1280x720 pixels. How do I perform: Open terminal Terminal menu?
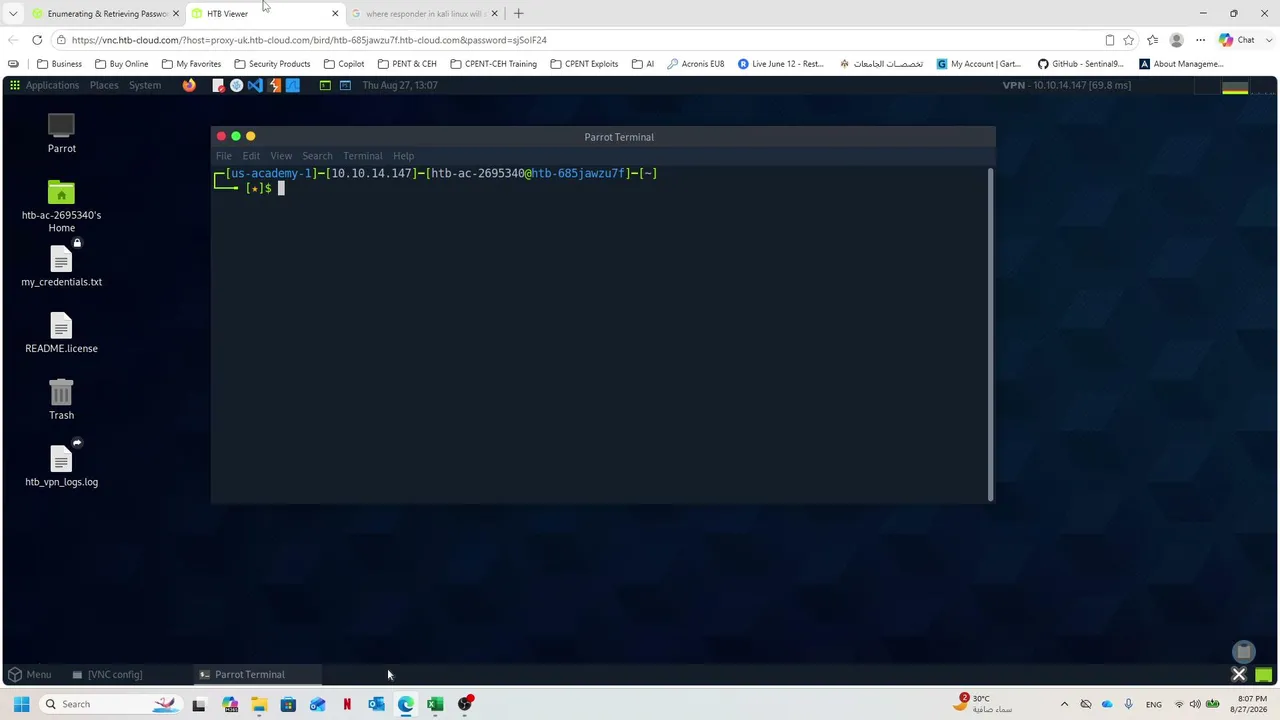(362, 156)
